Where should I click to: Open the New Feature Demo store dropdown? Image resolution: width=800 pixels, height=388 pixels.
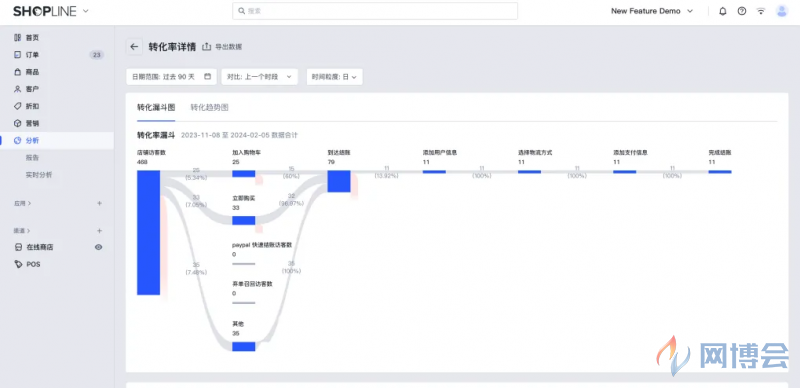point(652,11)
